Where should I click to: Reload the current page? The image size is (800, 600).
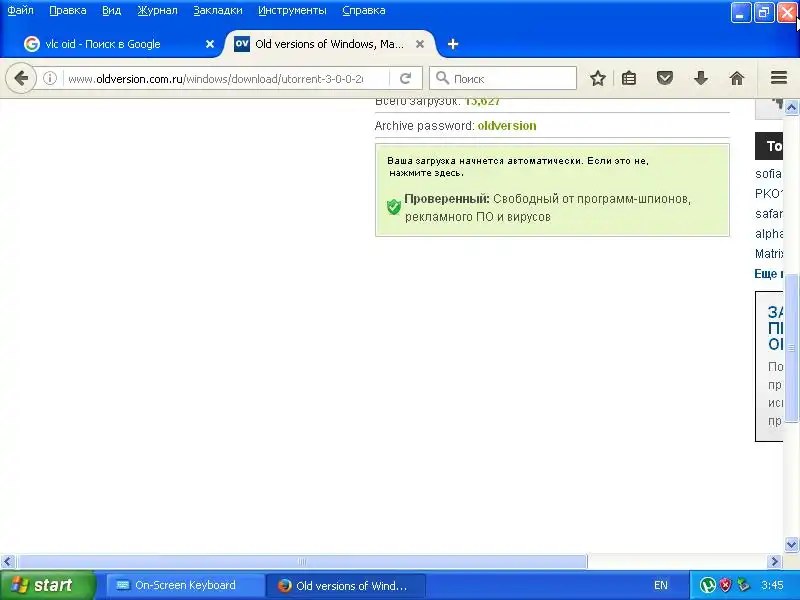(x=406, y=78)
